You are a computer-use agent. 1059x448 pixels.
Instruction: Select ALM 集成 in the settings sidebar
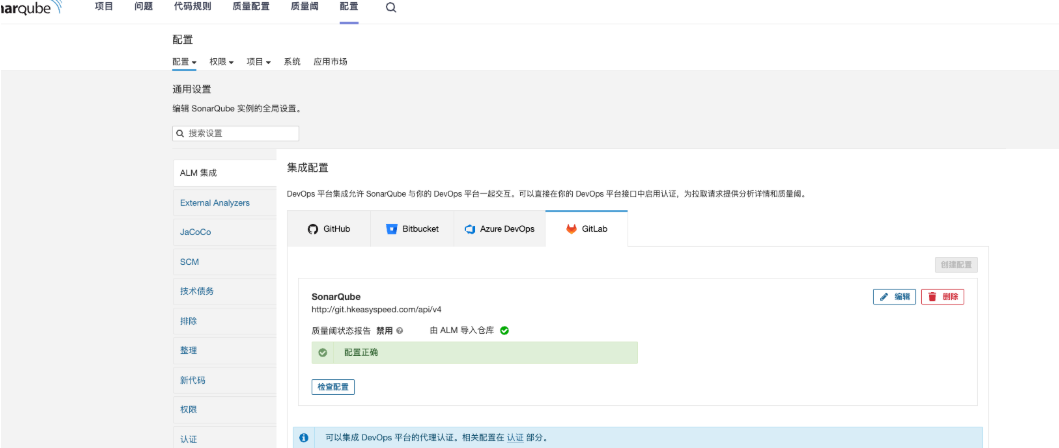pyautogui.click(x=225, y=173)
